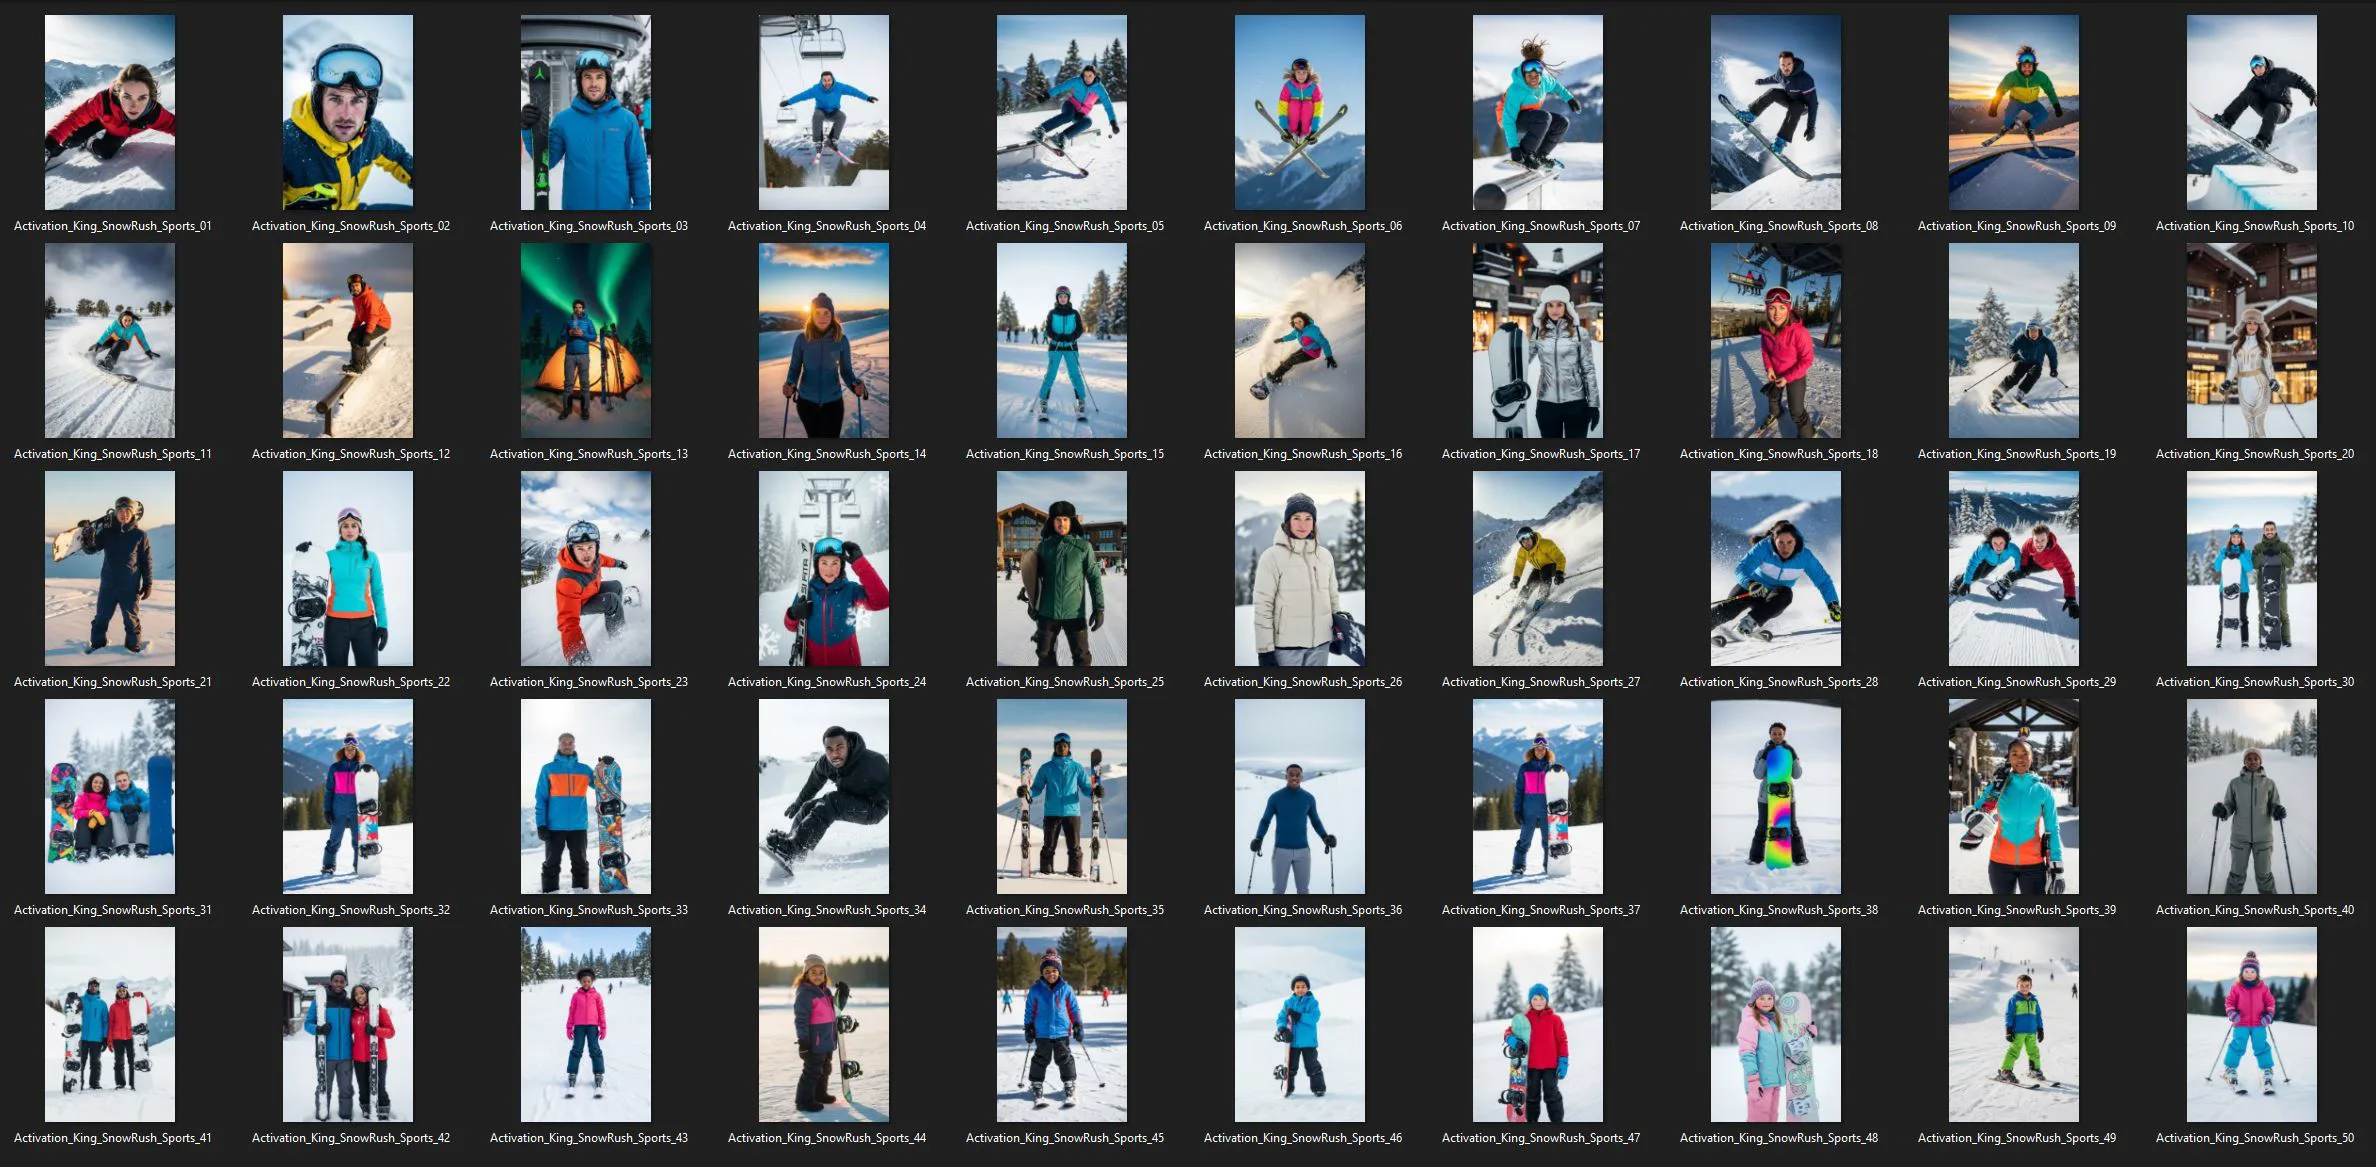Screen dimensions: 2376x1167
Task: Open the green parka man photo Sports_25
Action: 1062,568
